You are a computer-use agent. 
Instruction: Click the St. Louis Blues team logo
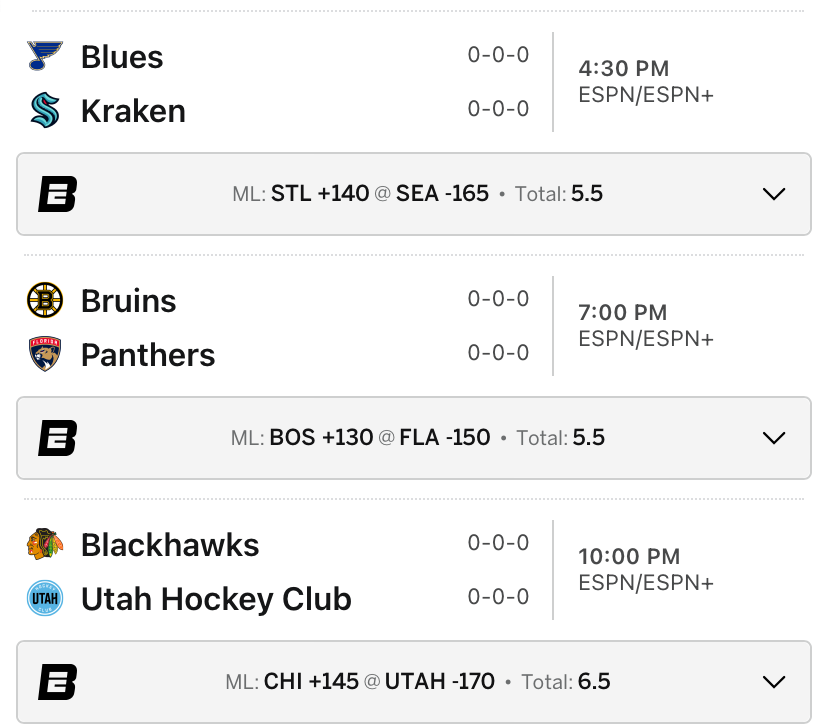click(x=45, y=56)
